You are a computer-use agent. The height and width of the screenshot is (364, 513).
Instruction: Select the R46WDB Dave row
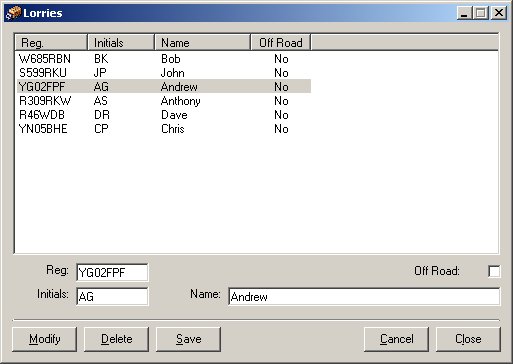[164, 115]
